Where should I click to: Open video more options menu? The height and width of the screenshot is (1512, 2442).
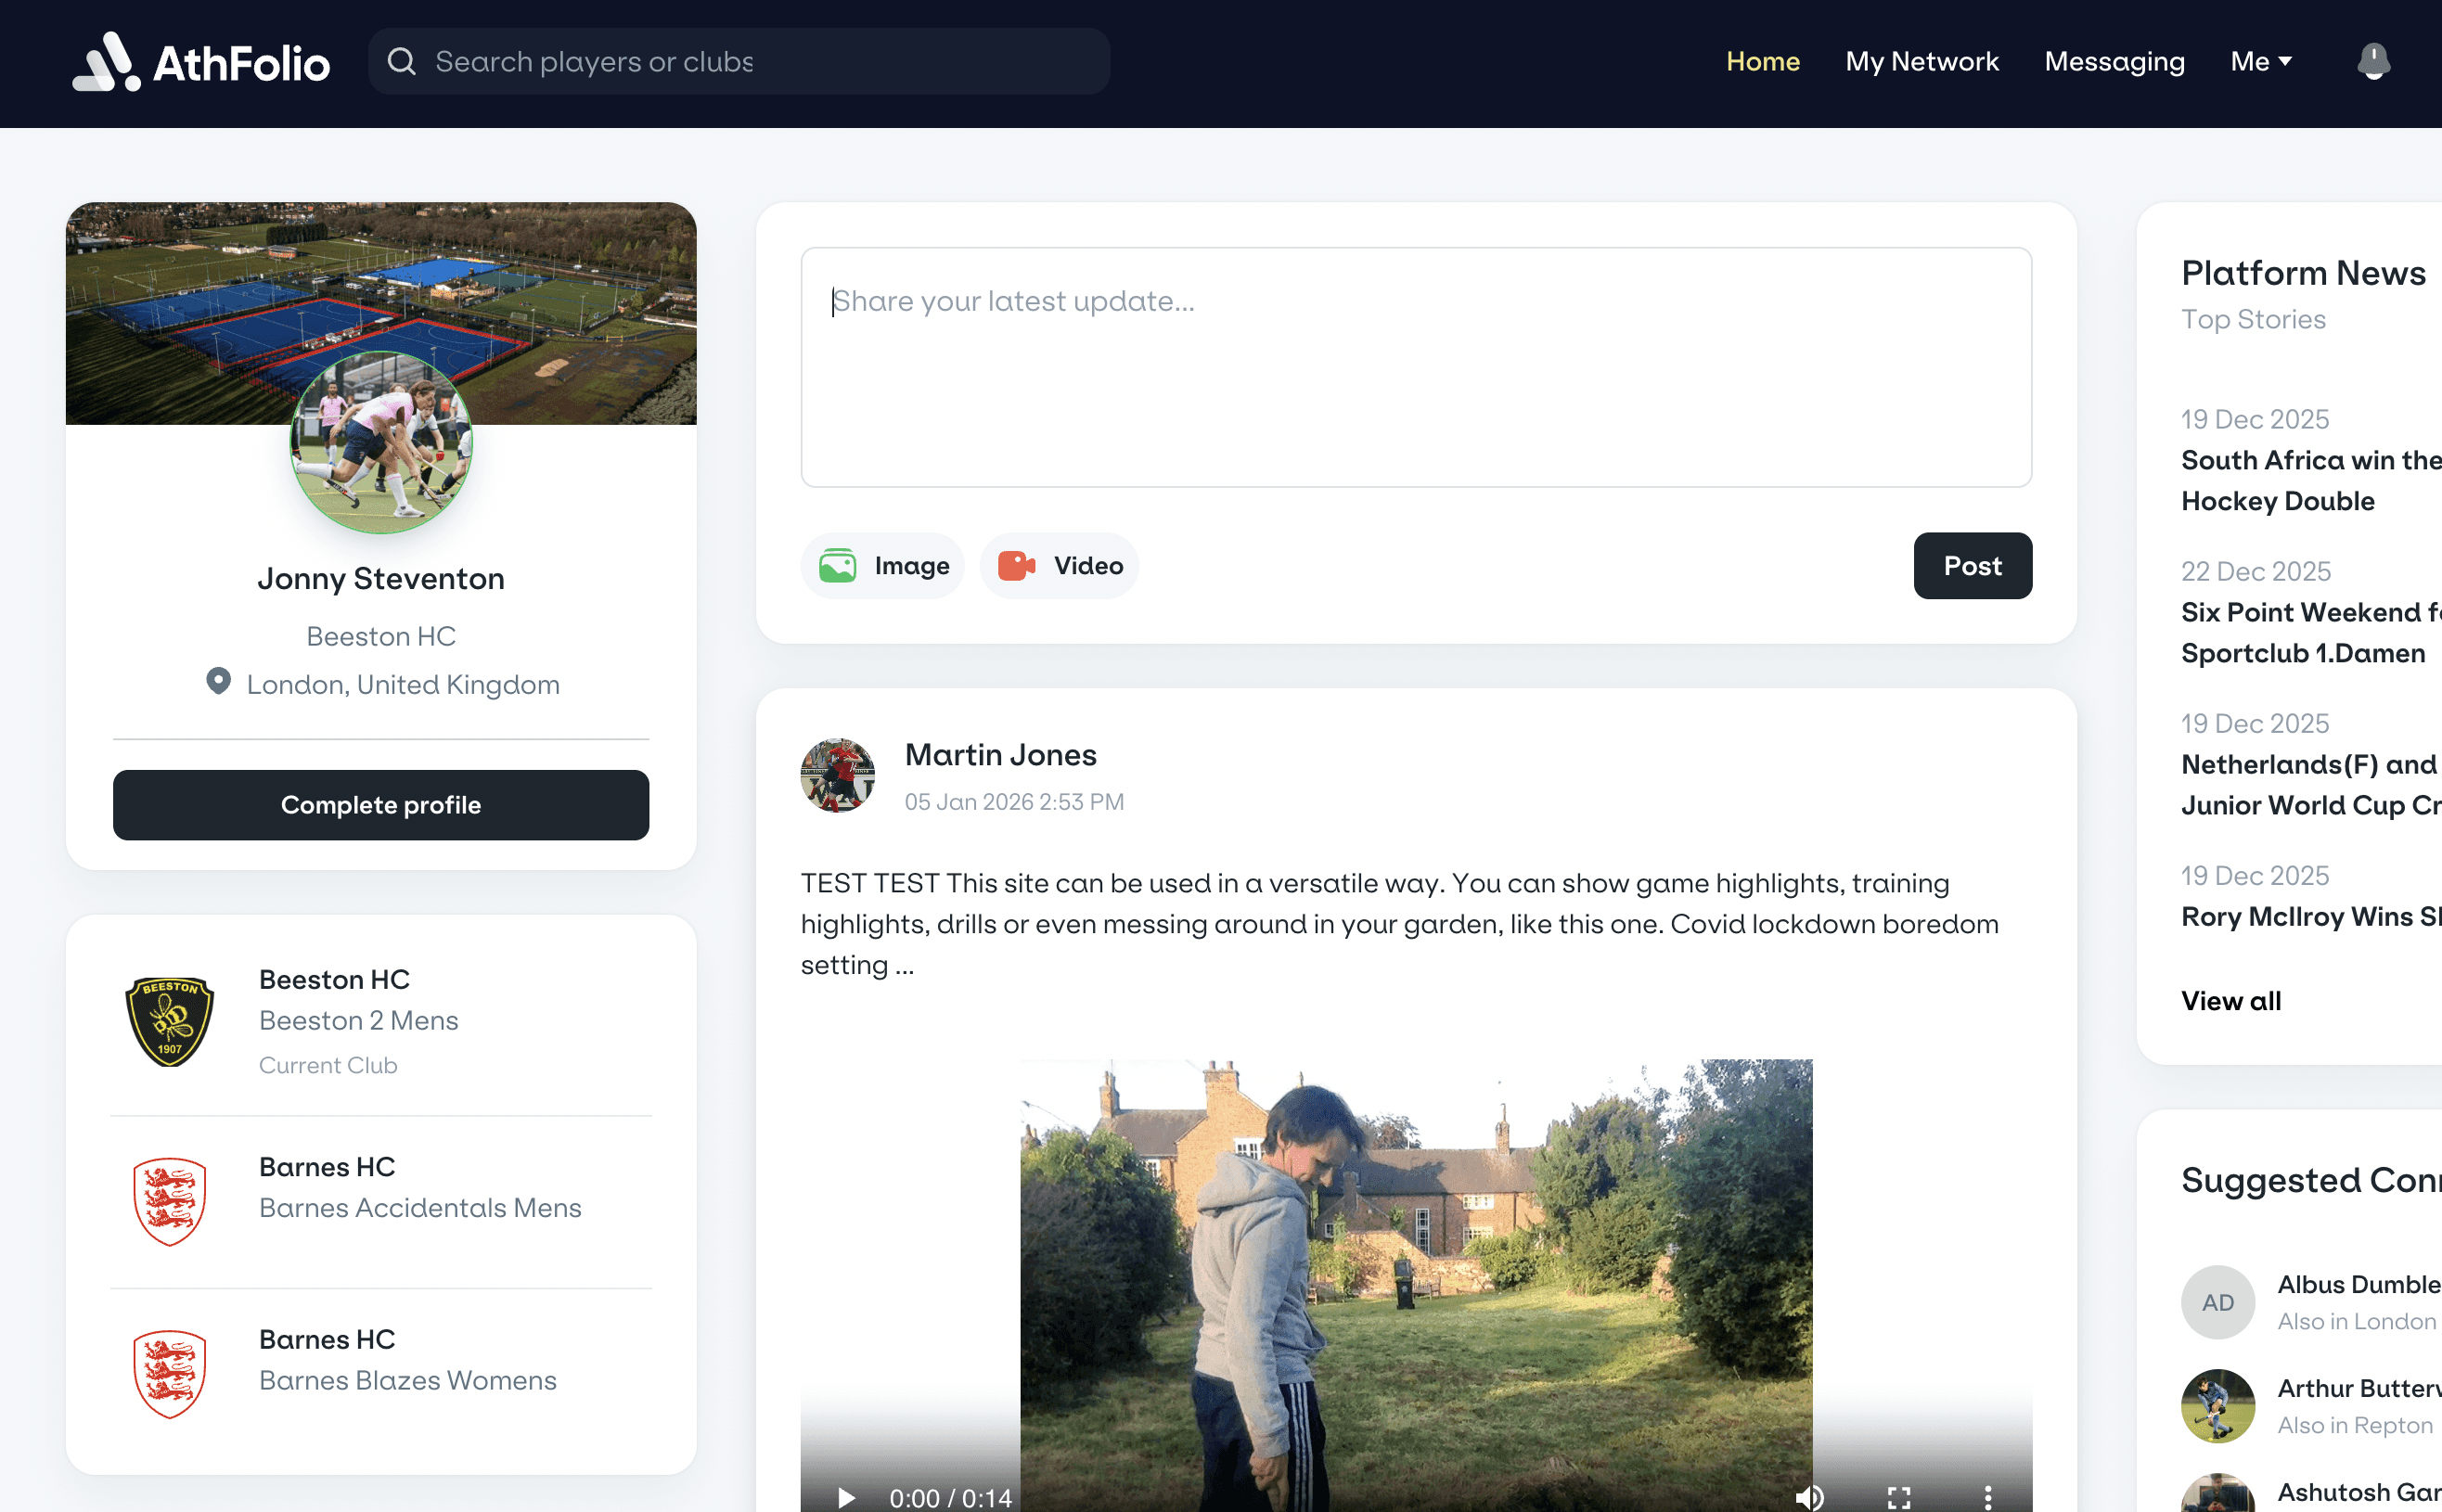coord(1987,1496)
